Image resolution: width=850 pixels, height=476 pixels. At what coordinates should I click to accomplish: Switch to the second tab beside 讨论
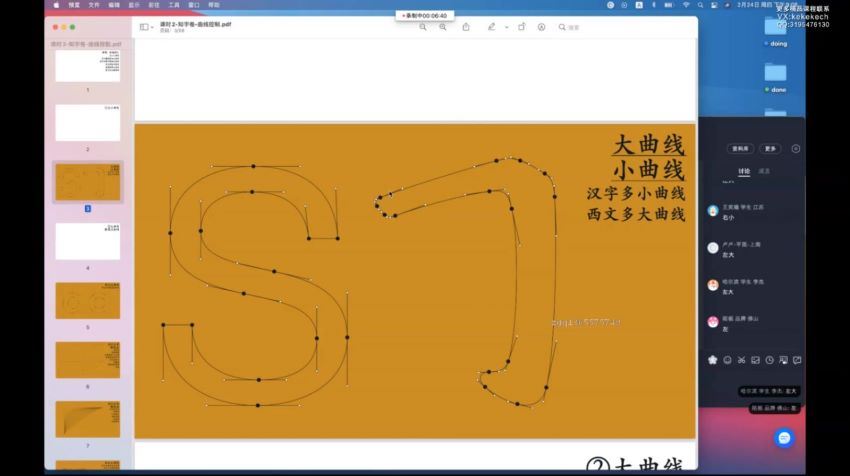[764, 171]
